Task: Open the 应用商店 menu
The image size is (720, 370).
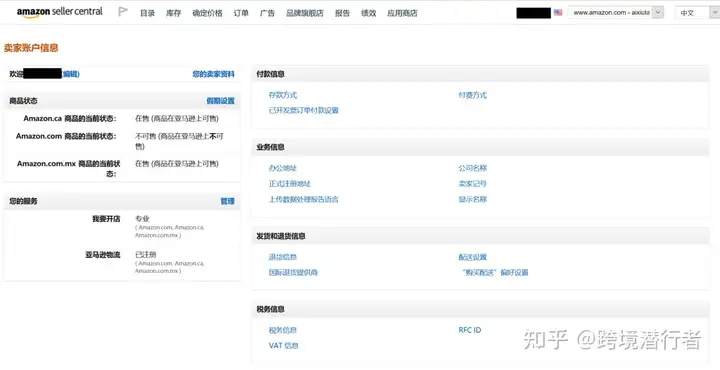Action: coord(402,13)
